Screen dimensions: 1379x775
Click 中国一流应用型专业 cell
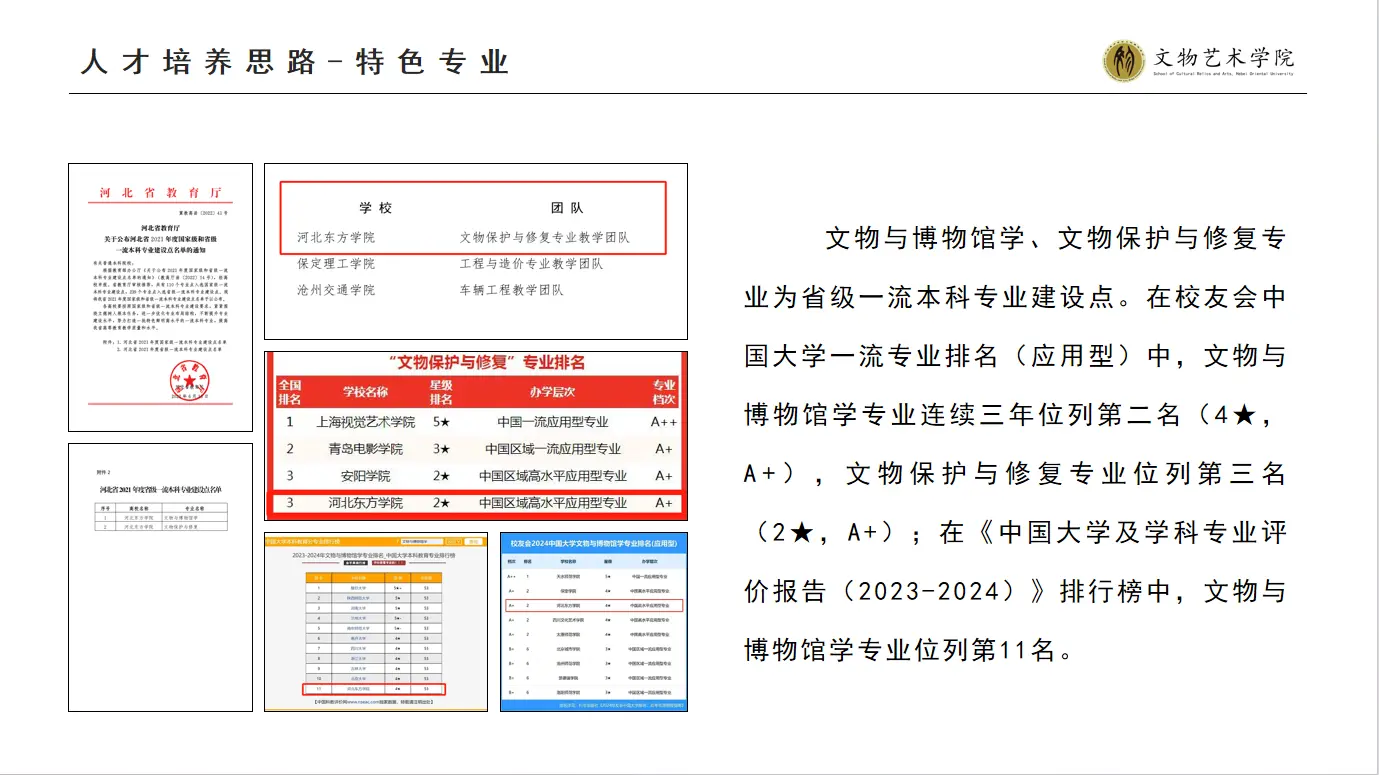[x=553, y=422]
